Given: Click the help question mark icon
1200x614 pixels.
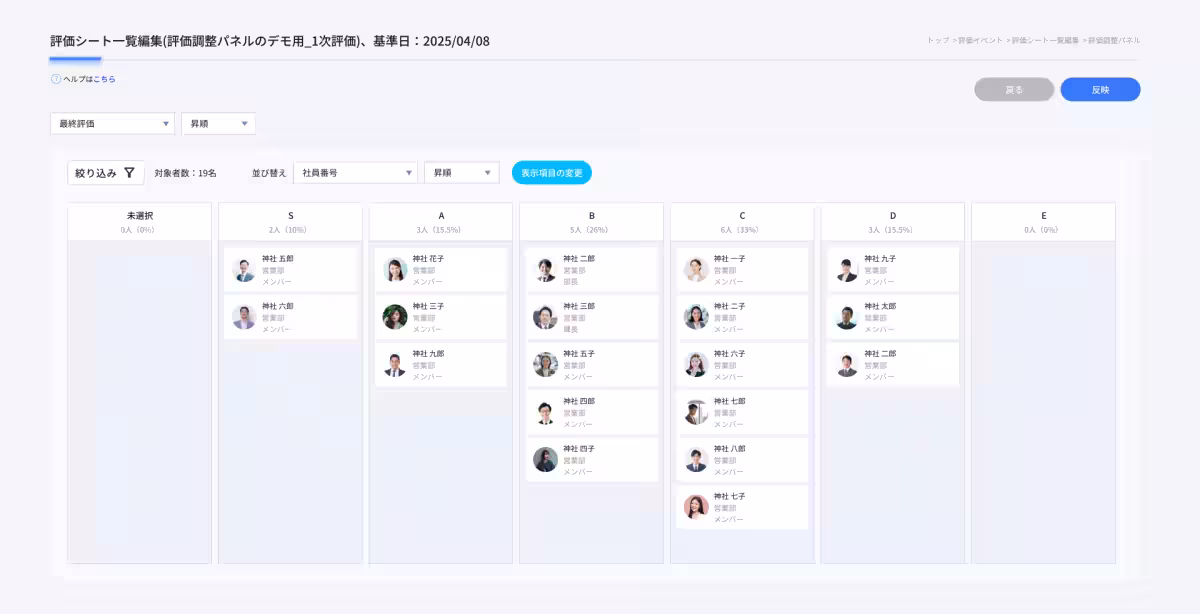Looking at the screenshot, I should pyautogui.click(x=56, y=79).
